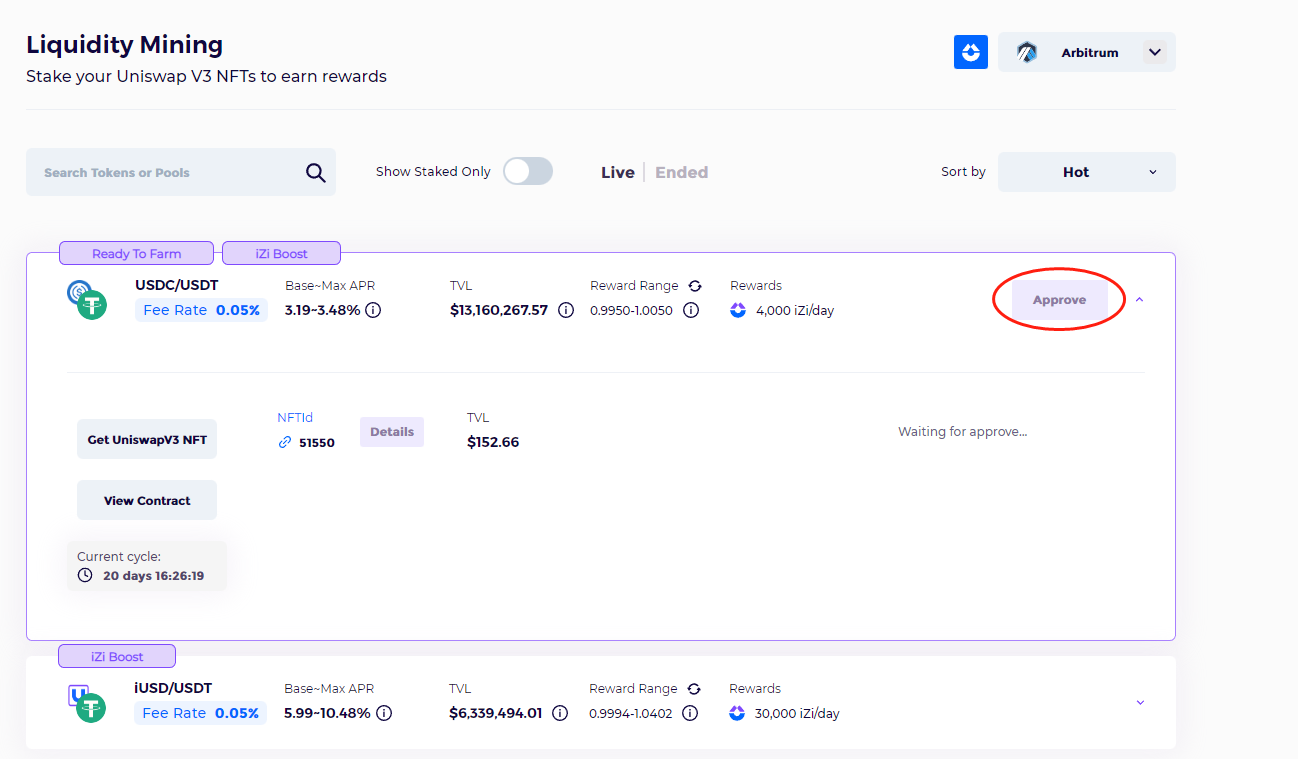Click the Get UniswapV3 NFT button
The height and width of the screenshot is (759, 1298).
pos(147,439)
